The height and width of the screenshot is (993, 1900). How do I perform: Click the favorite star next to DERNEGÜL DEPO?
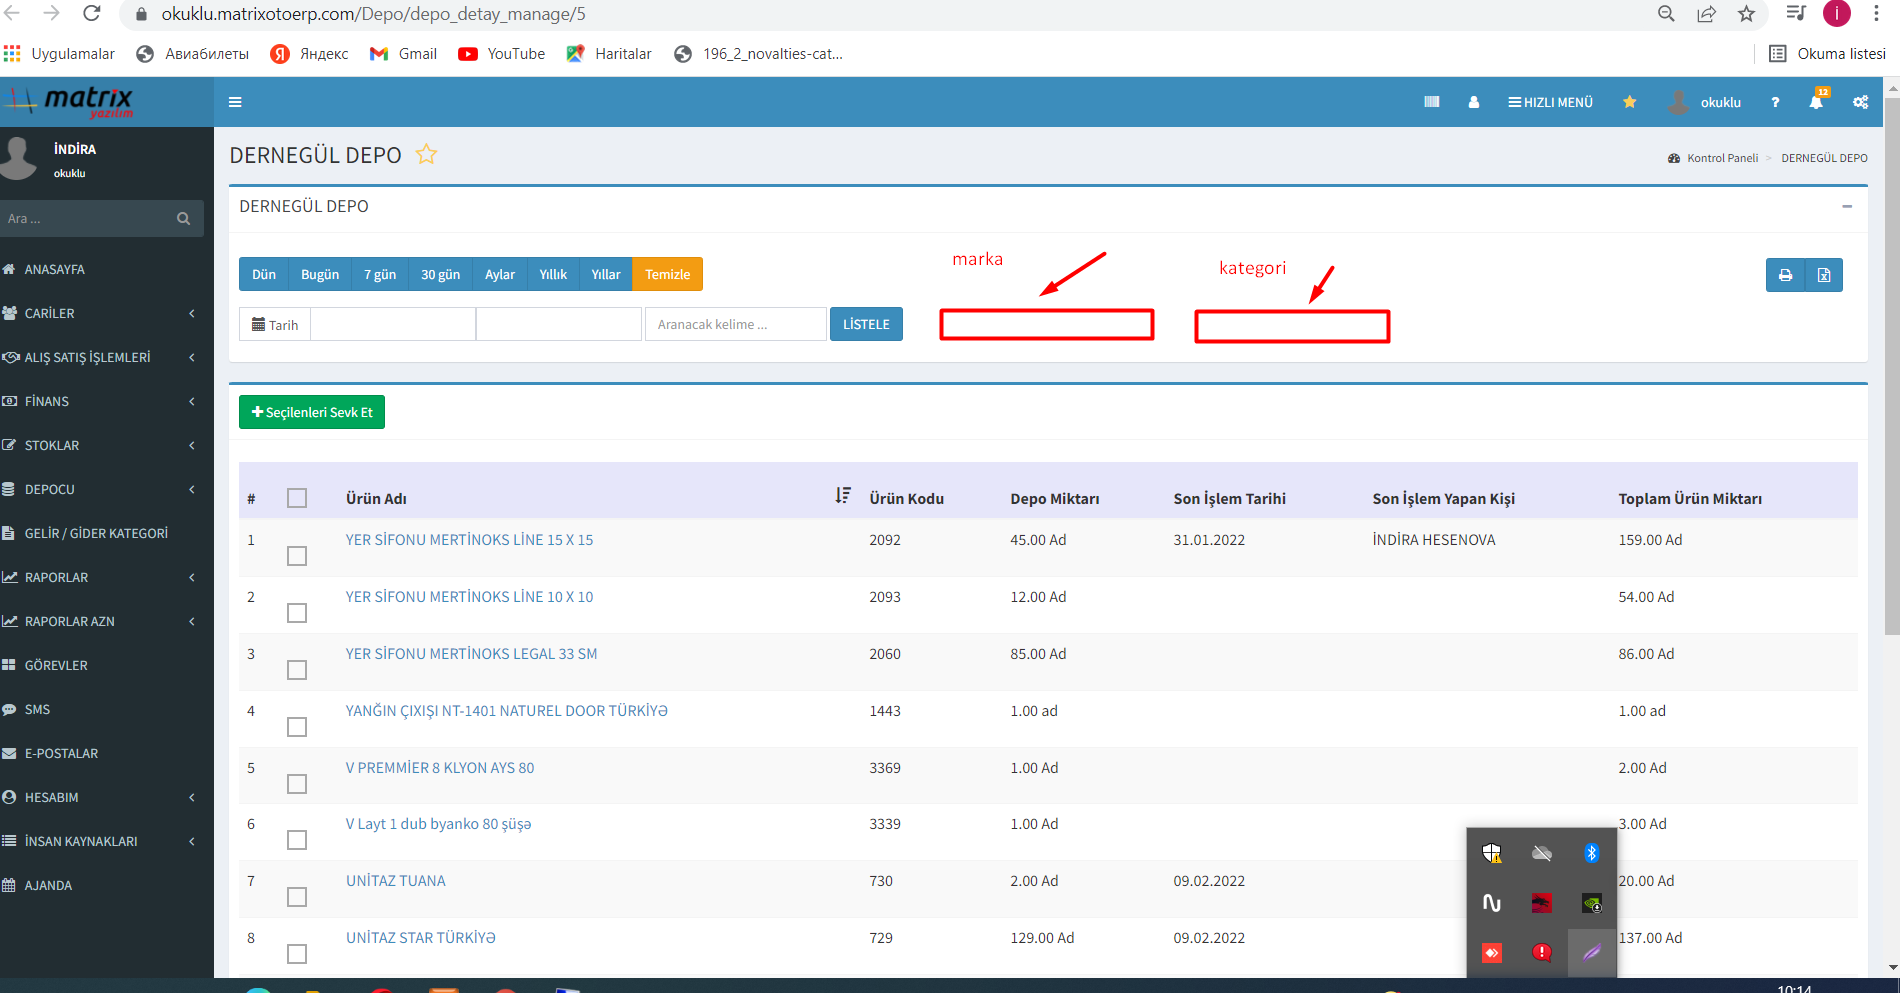426,155
